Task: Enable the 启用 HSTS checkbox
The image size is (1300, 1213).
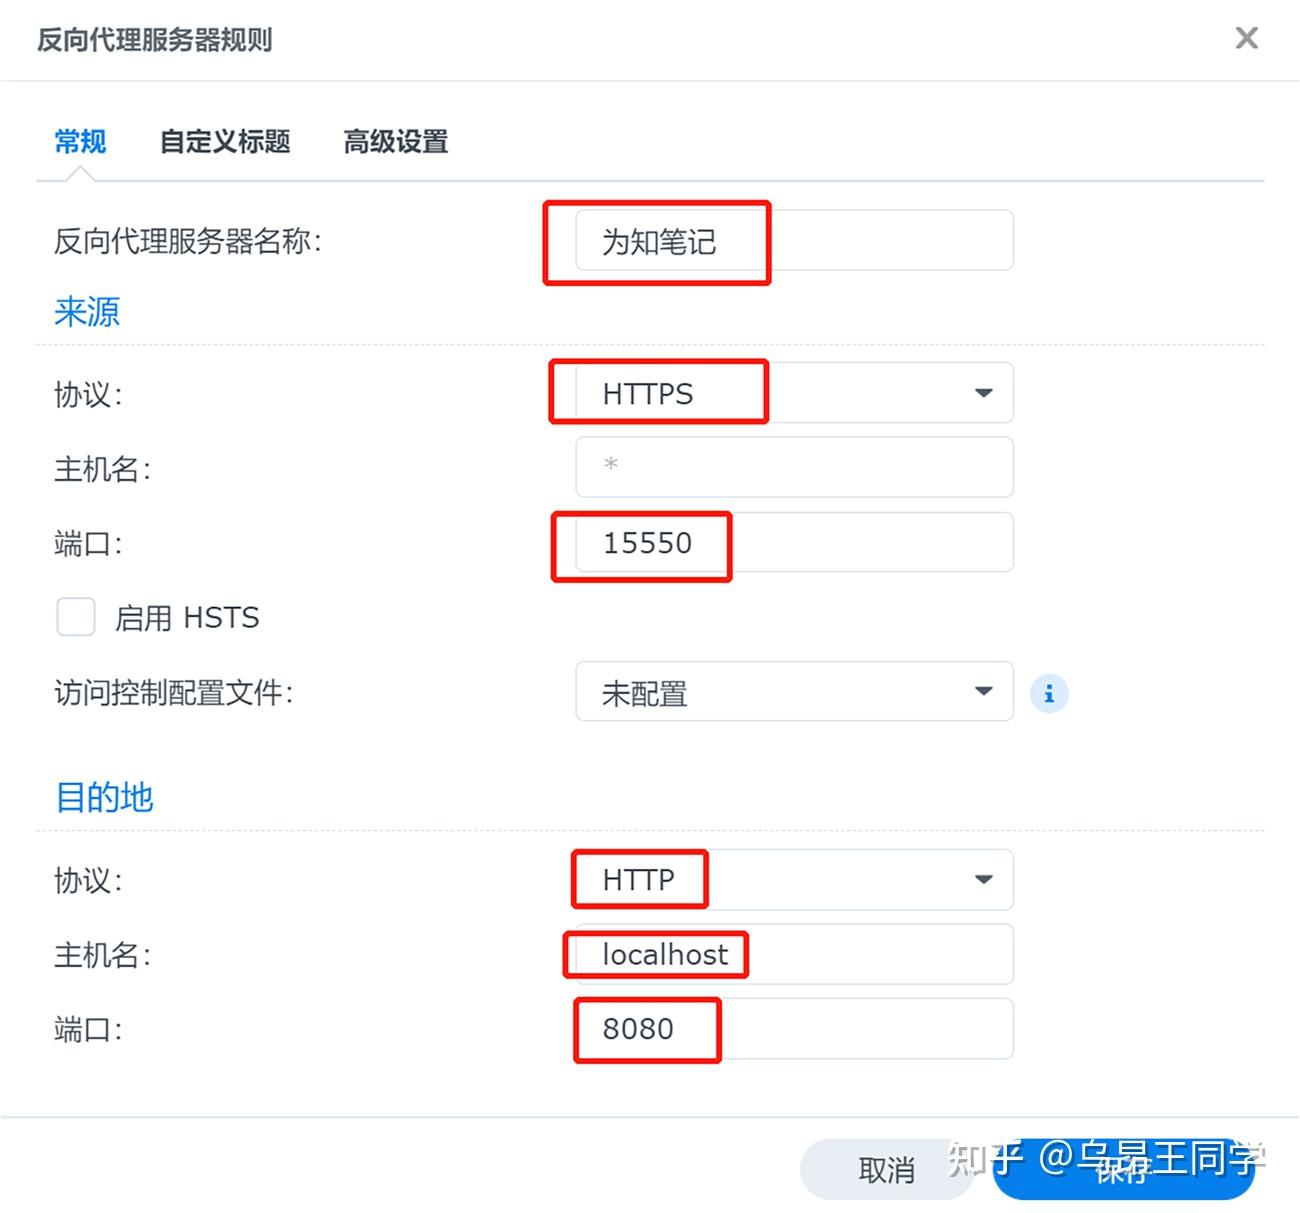Action: point(75,617)
